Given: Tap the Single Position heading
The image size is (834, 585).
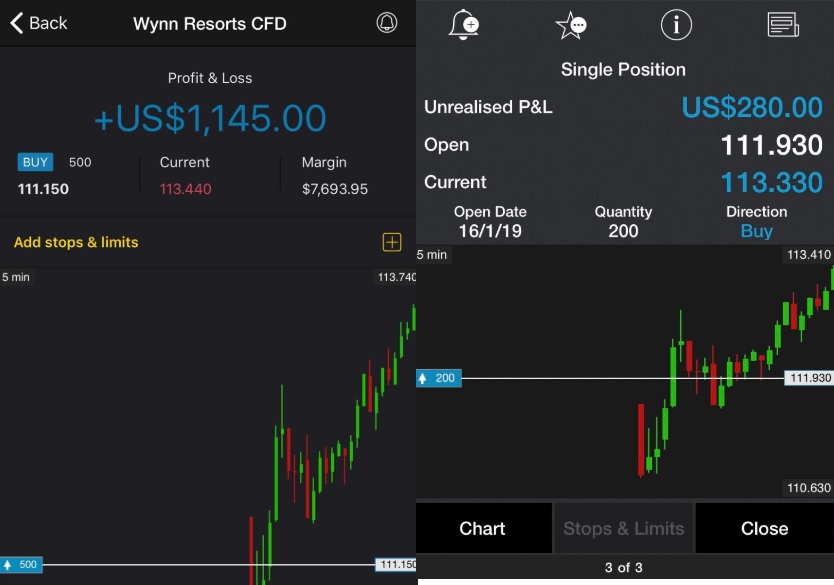Looking at the screenshot, I should (x=623, y=70).
